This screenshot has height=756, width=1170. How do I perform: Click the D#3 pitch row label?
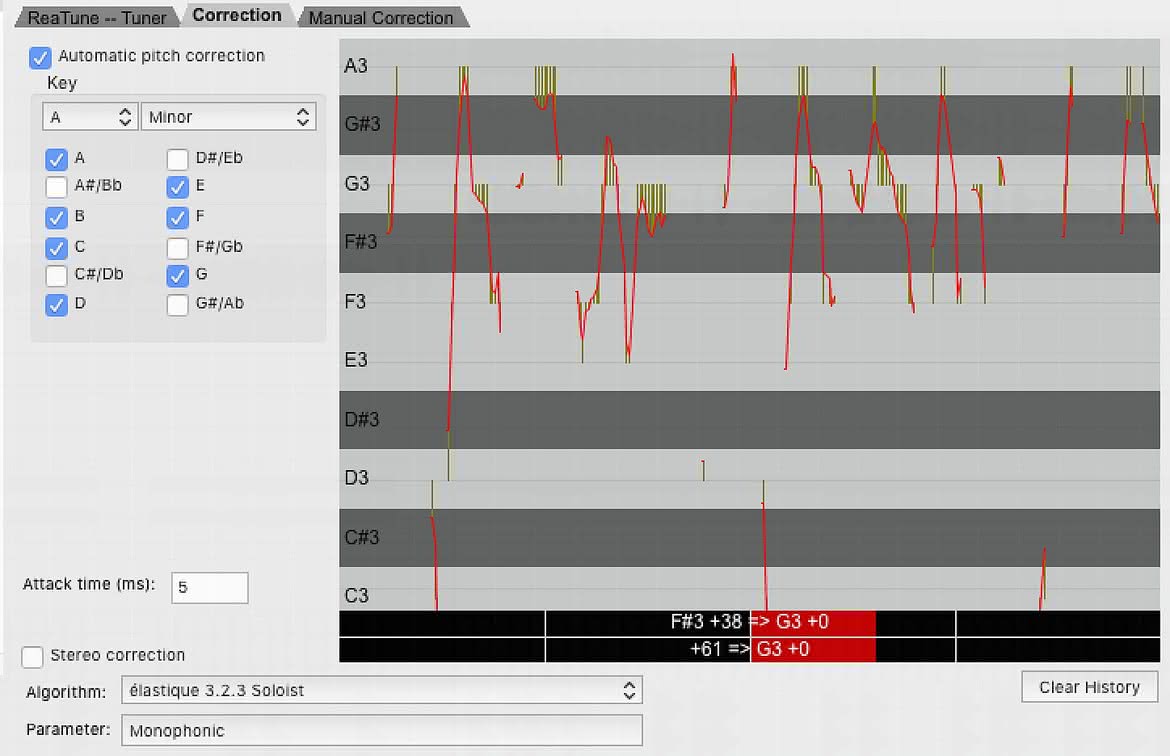pyautogui.click(x=362, y=419)
